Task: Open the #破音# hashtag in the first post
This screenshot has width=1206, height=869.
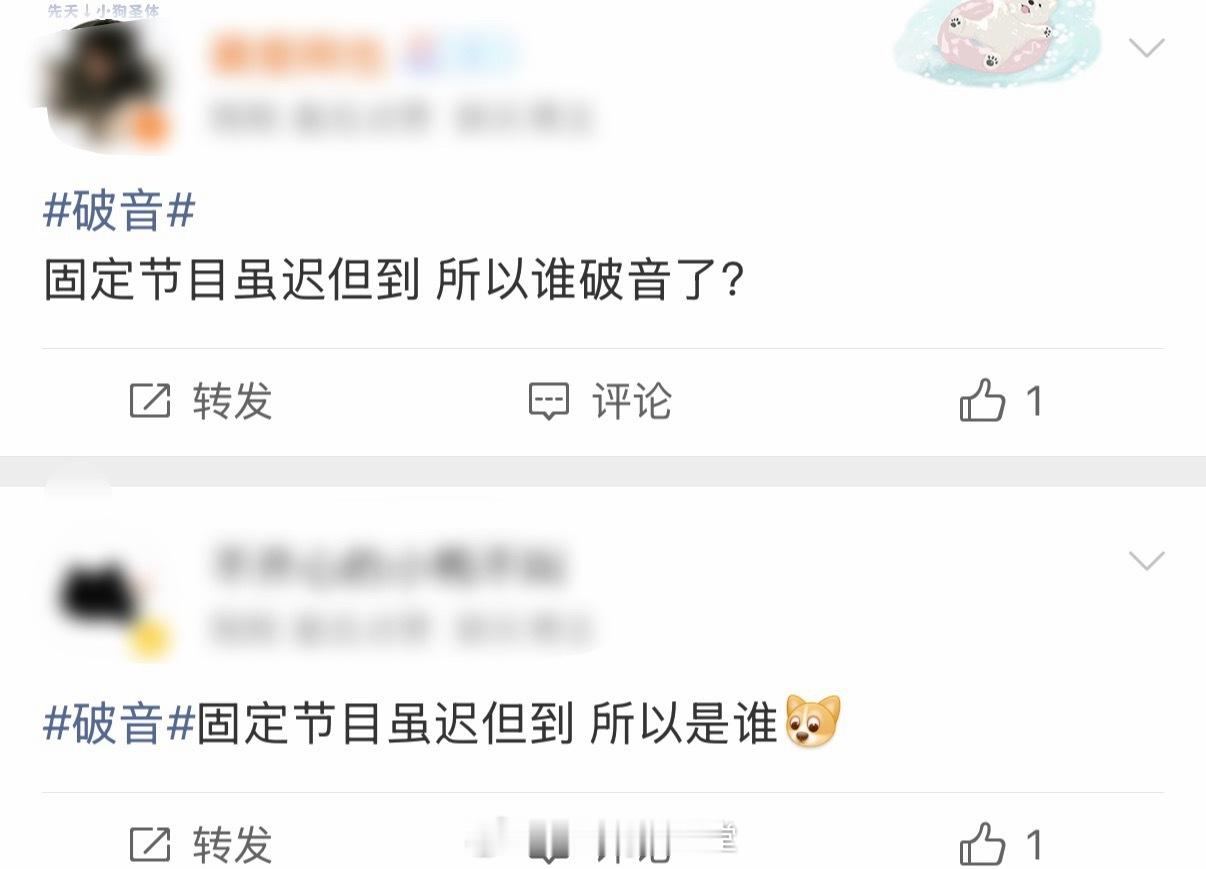Action: click(x=119, y=211)
